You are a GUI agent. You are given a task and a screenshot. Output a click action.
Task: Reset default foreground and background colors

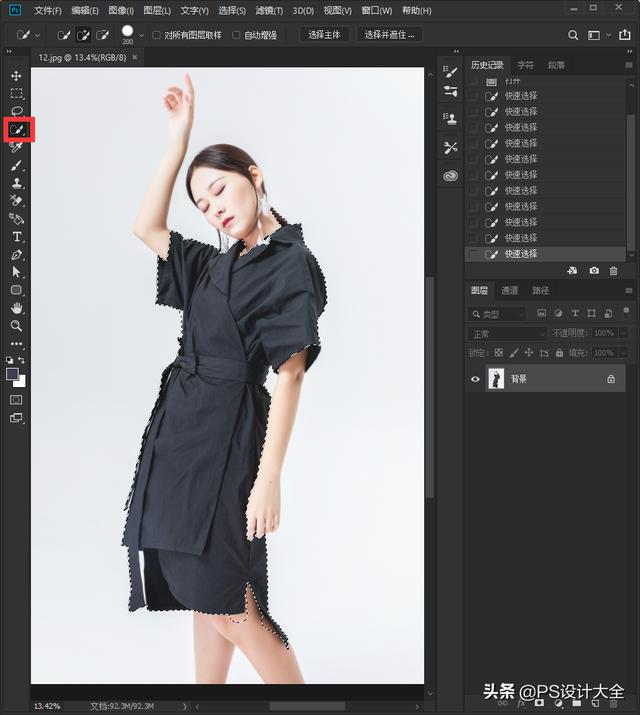(x=10, y=360)
